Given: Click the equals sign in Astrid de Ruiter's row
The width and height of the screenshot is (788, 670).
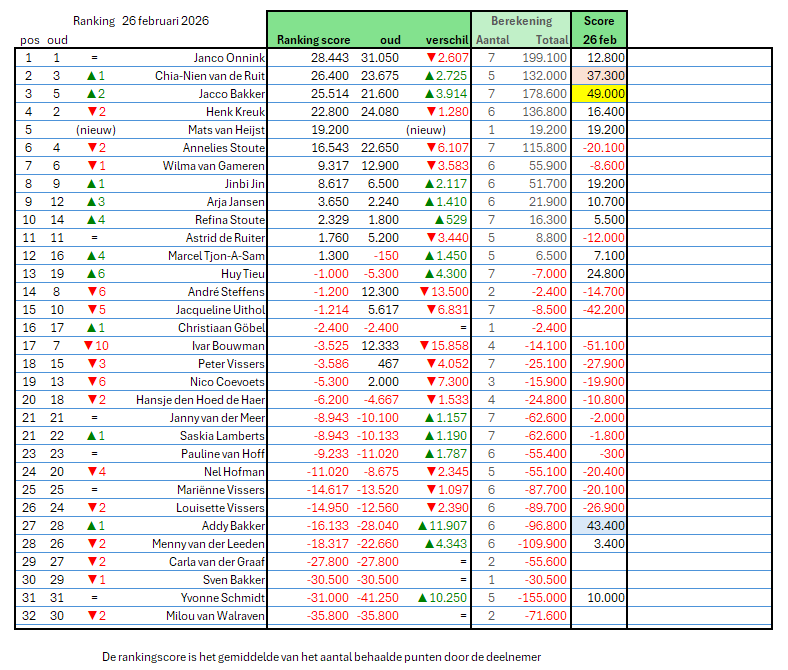Looking at the screenshot, I should (x=93, y=237).
